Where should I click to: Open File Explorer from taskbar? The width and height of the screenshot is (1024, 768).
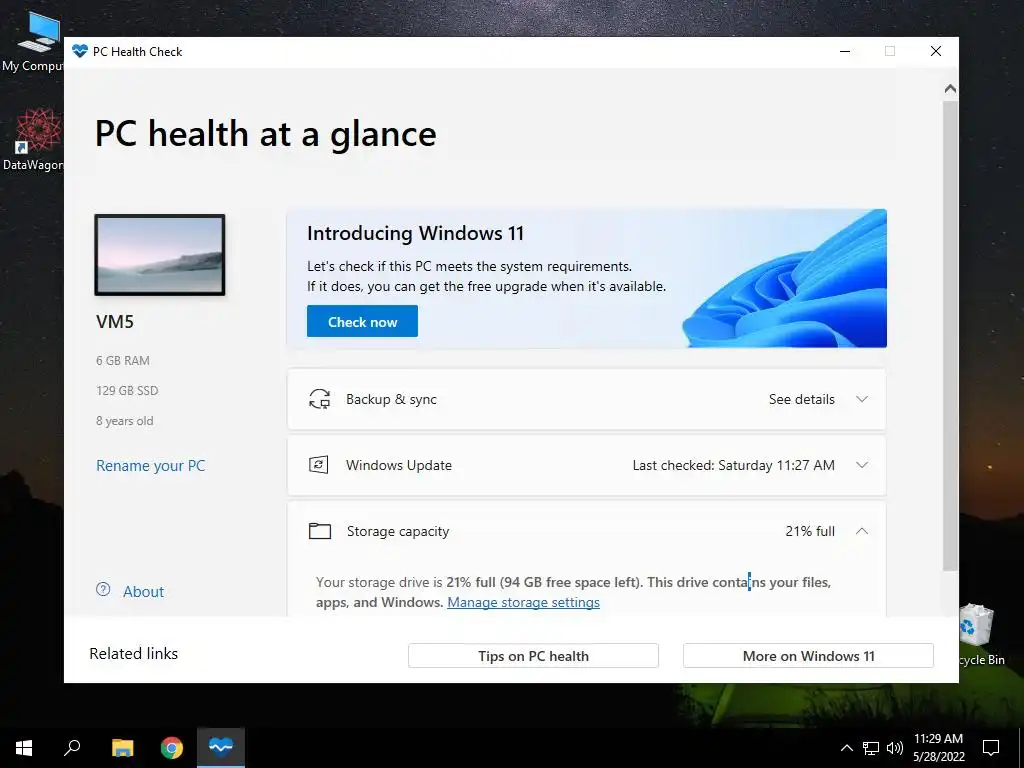click(122, 748)
